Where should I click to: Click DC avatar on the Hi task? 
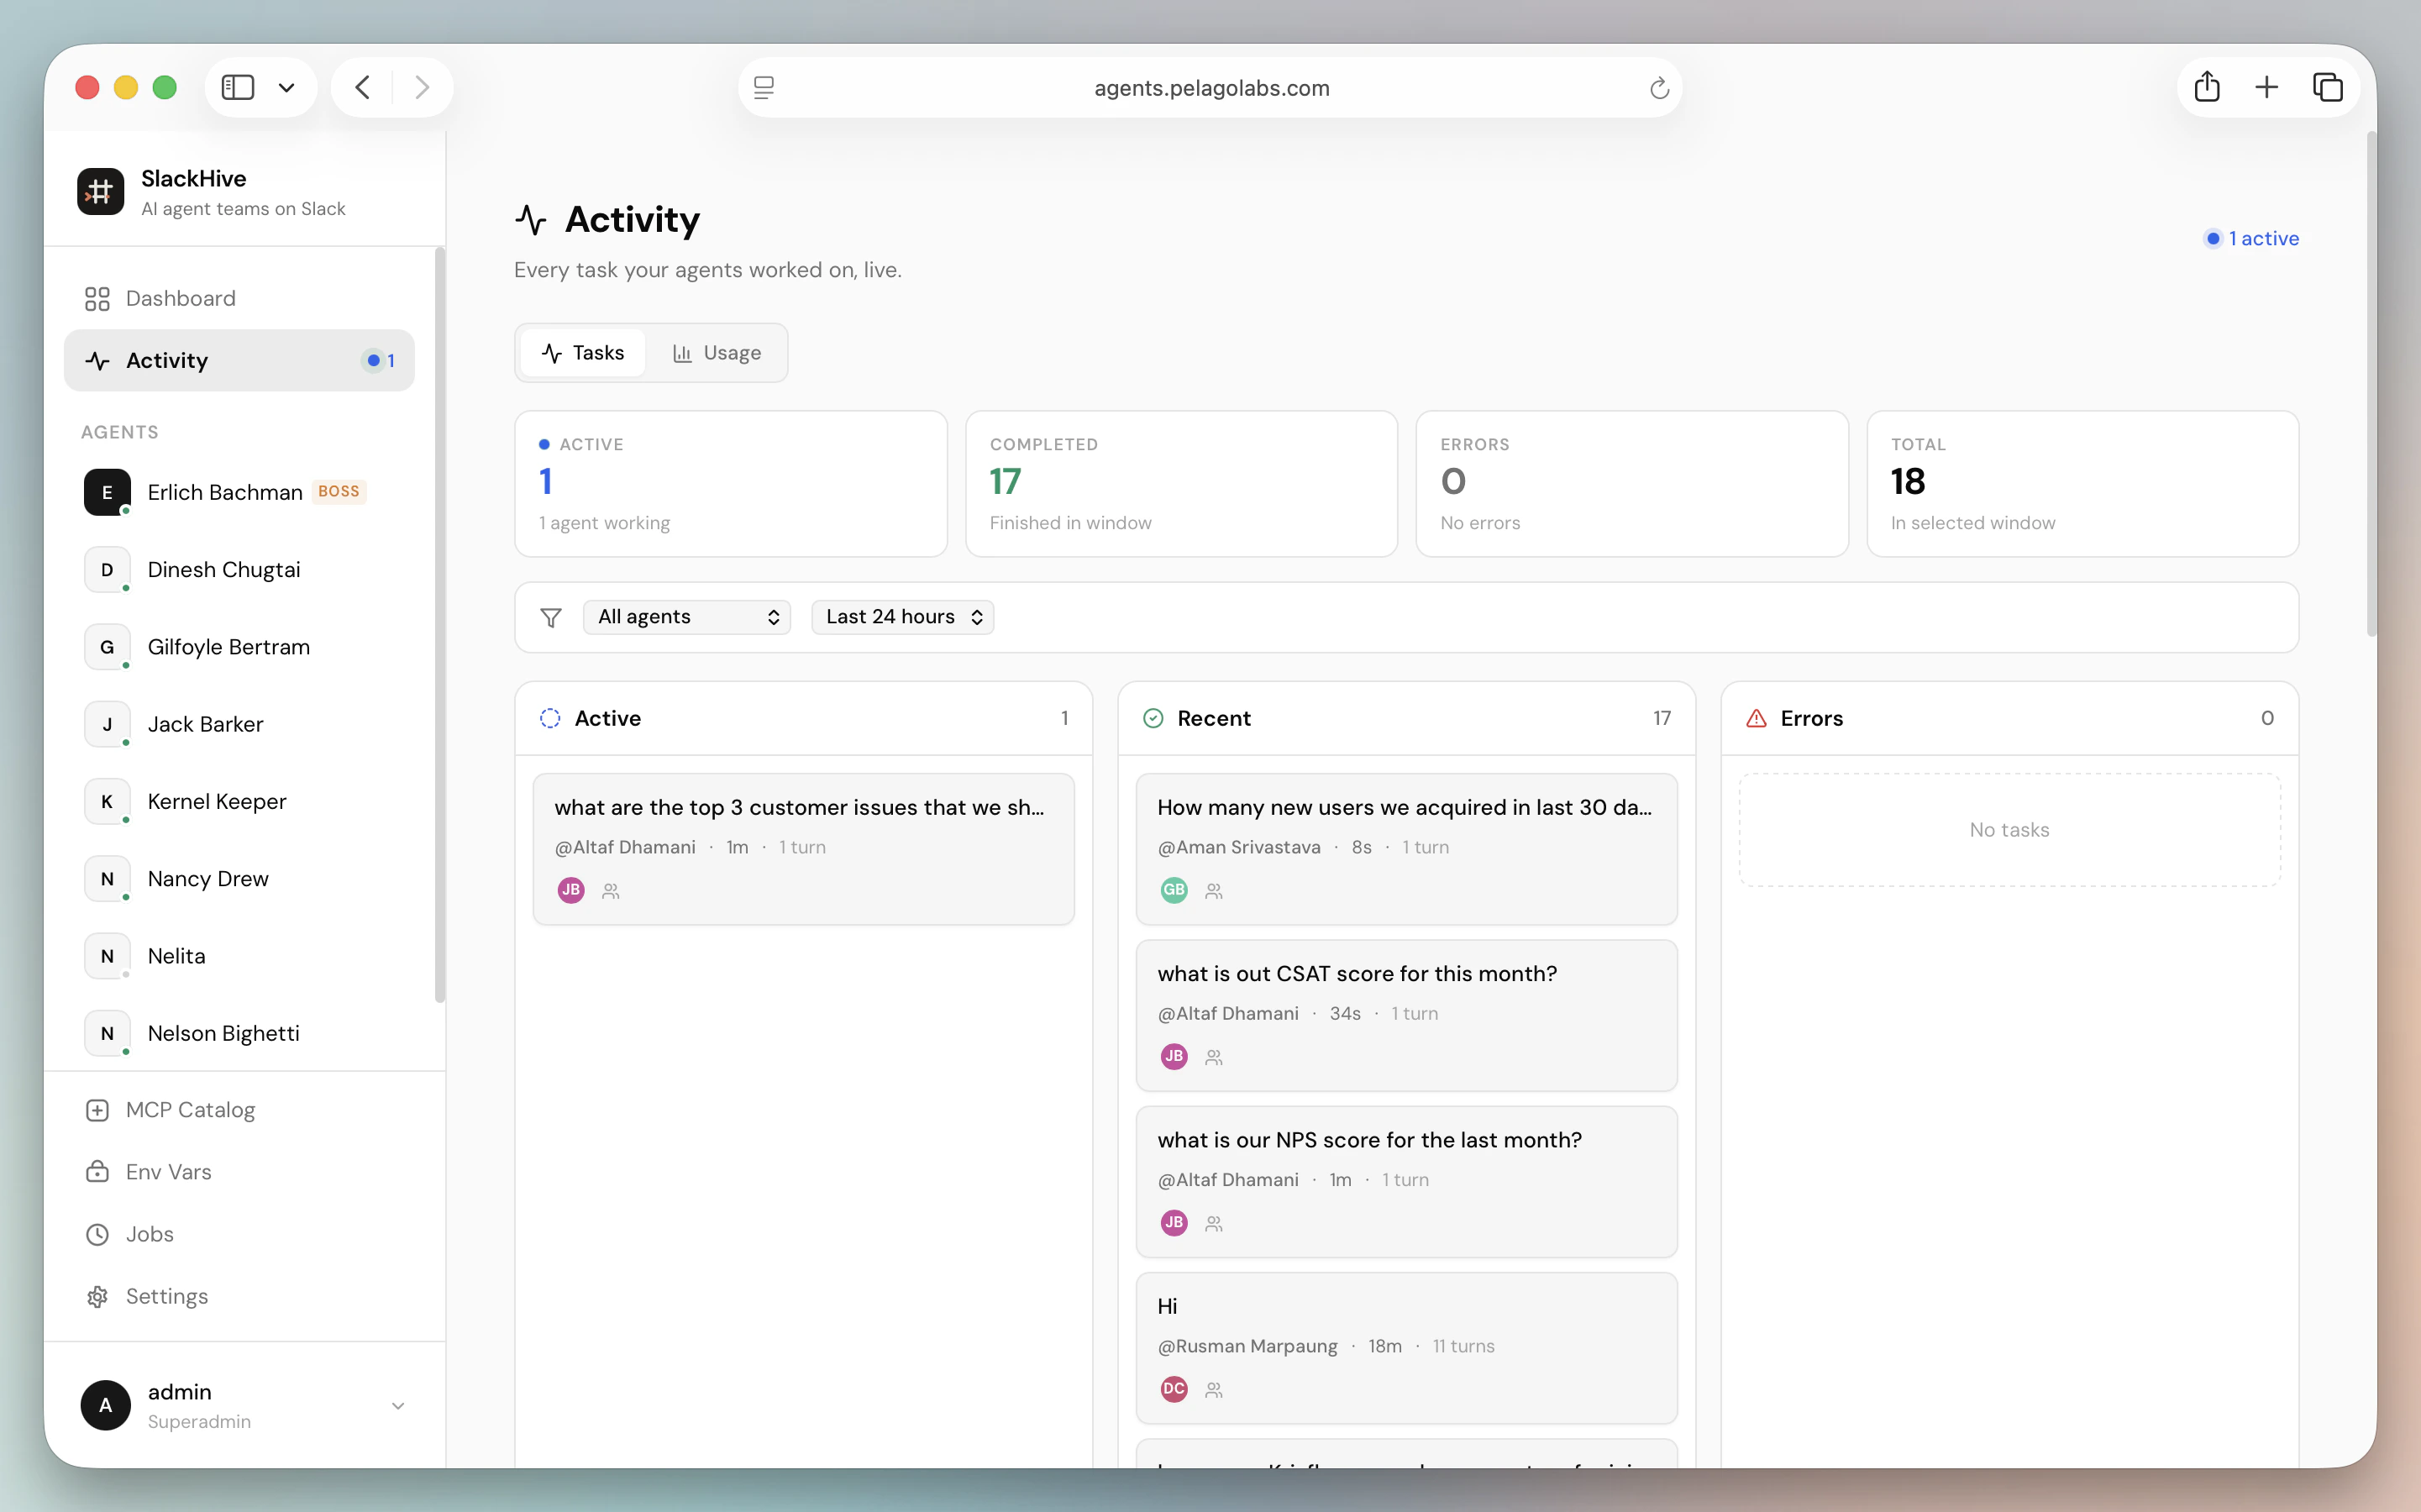1174,1389
